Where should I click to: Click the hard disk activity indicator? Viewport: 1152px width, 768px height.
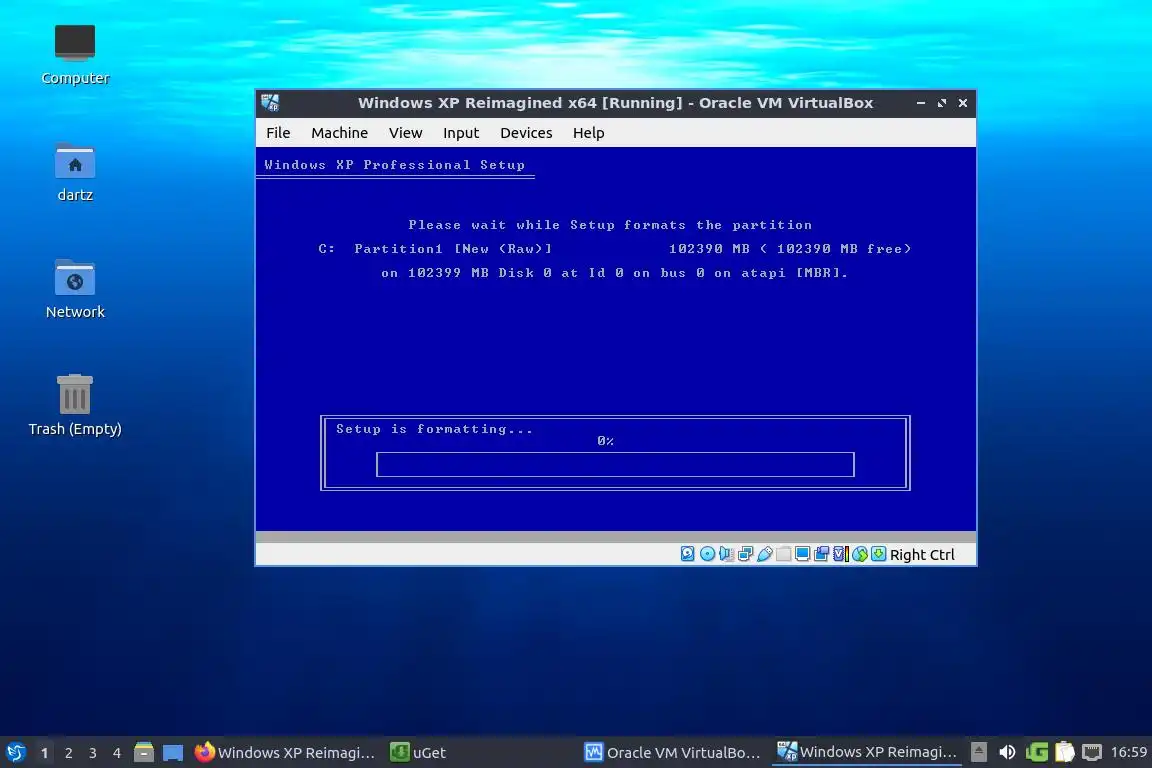(x=688, y=554)
